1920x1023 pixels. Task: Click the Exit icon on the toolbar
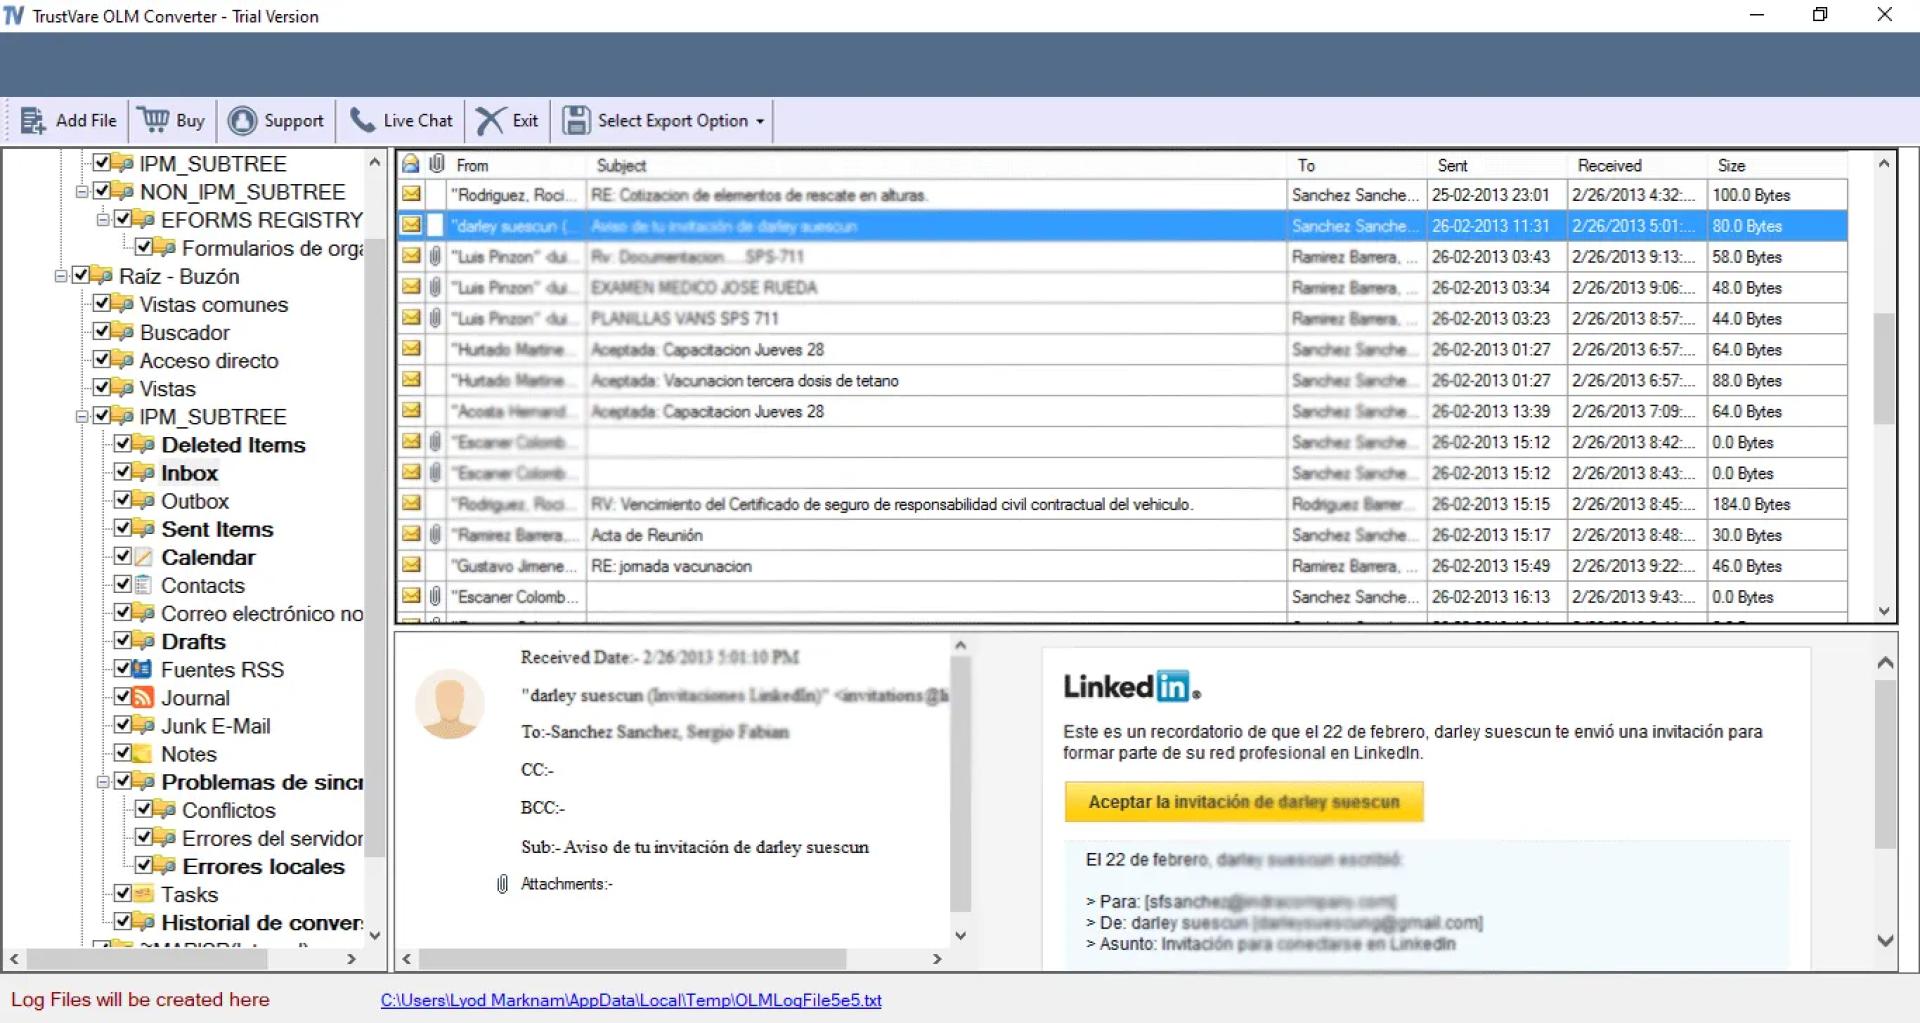point(489,119)
